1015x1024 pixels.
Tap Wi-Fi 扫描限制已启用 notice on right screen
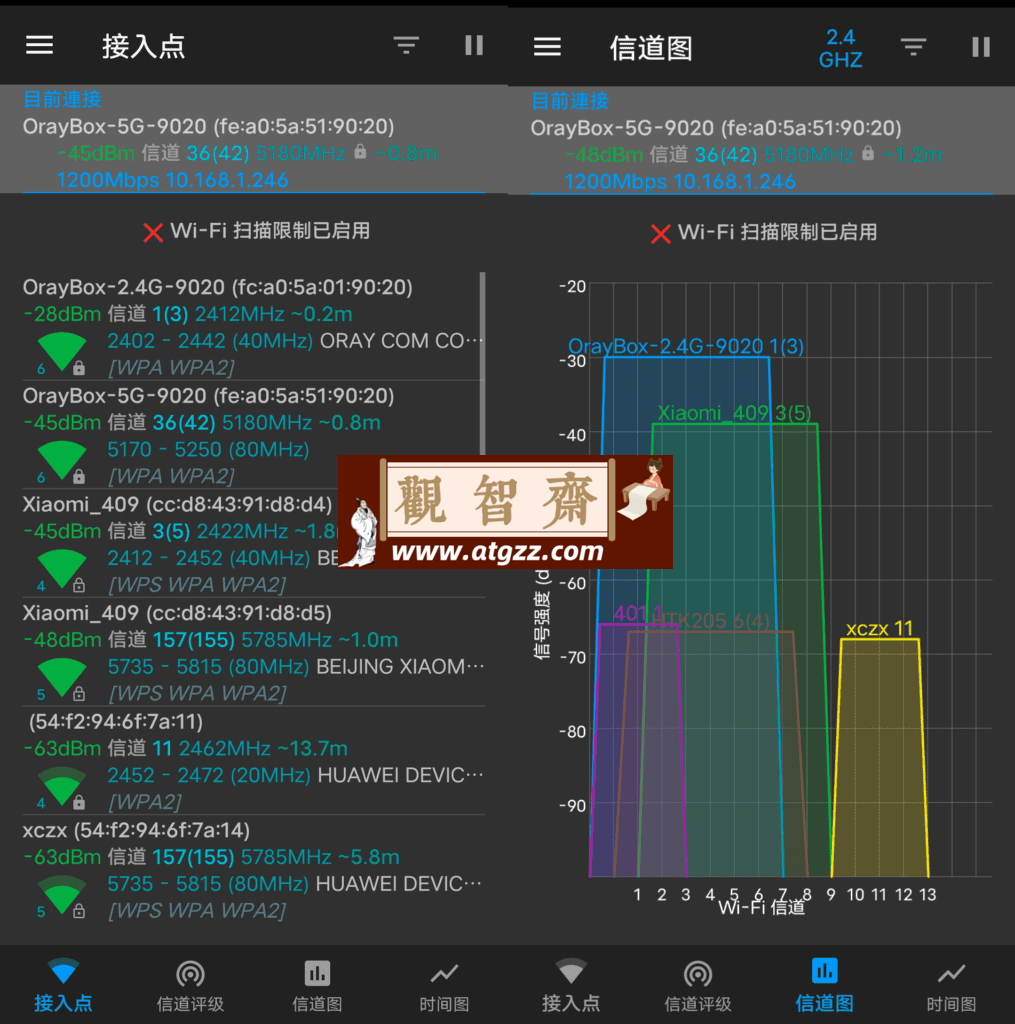click(777, 232)
